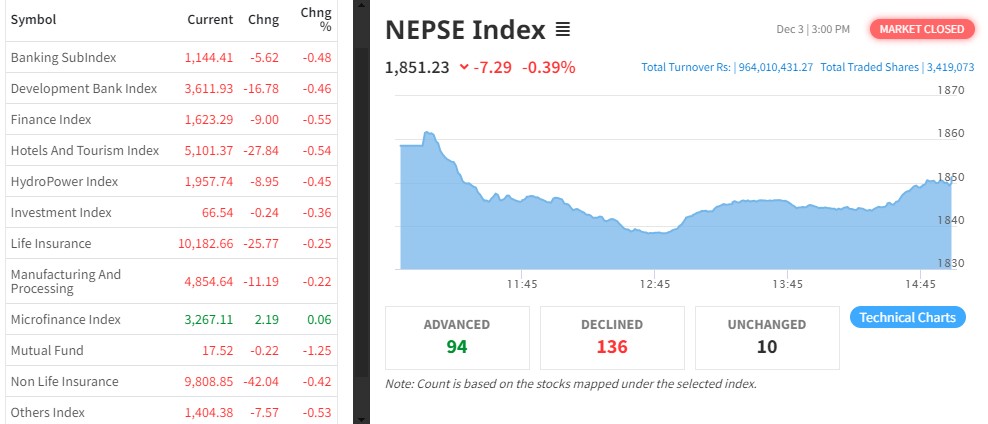The width and height of the screenshot is (988, 424).
Task: Sort table by Current column header
Action: [210, 20]
